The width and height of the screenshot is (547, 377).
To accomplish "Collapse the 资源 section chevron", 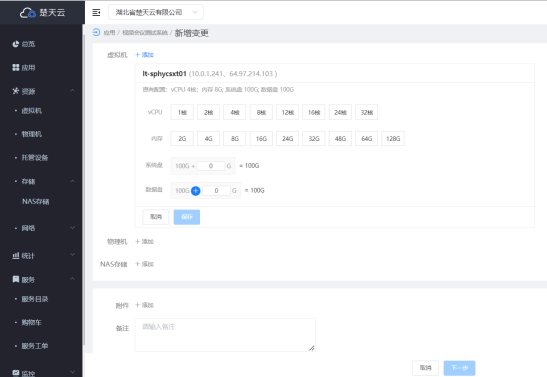I will click(x=72, y=90).
